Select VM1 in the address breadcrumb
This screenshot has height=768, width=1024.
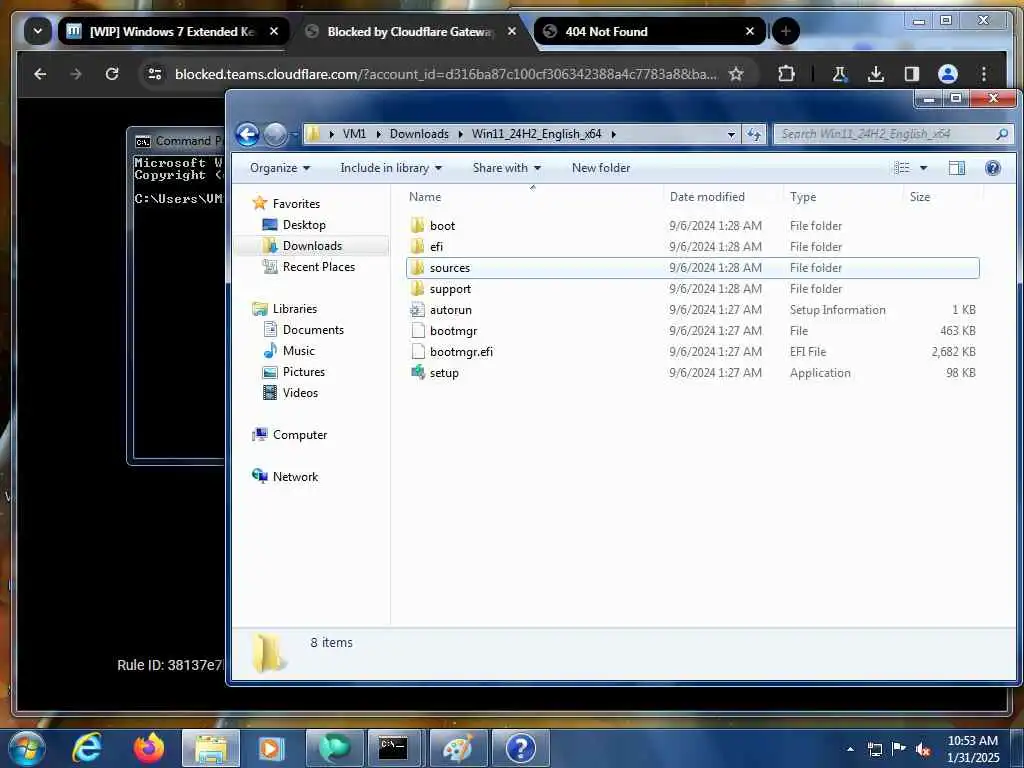coord(354,134)
